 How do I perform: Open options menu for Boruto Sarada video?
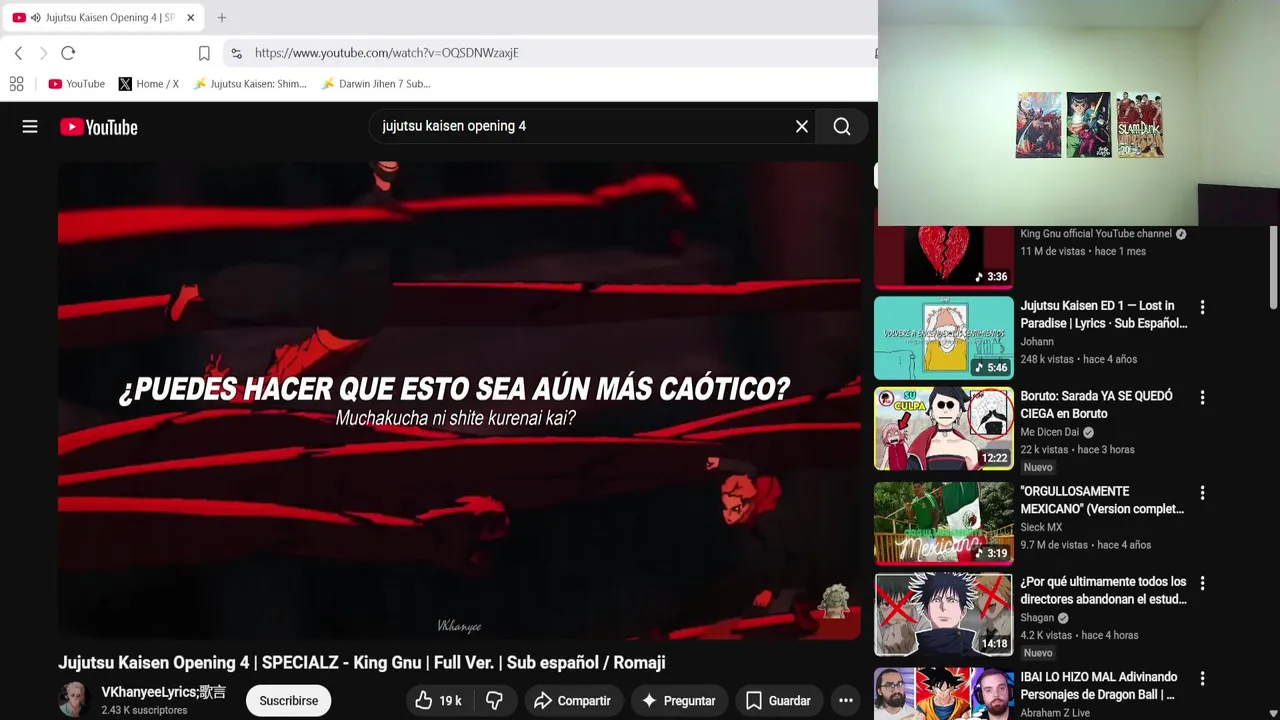[x=1202, y=398]
